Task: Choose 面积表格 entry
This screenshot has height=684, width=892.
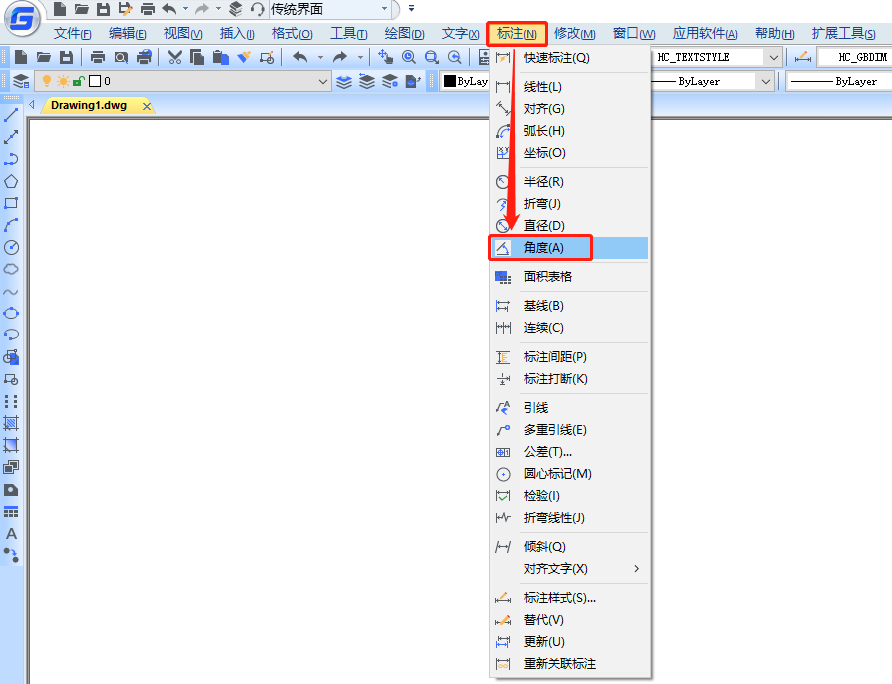Action: pos(570,277)
